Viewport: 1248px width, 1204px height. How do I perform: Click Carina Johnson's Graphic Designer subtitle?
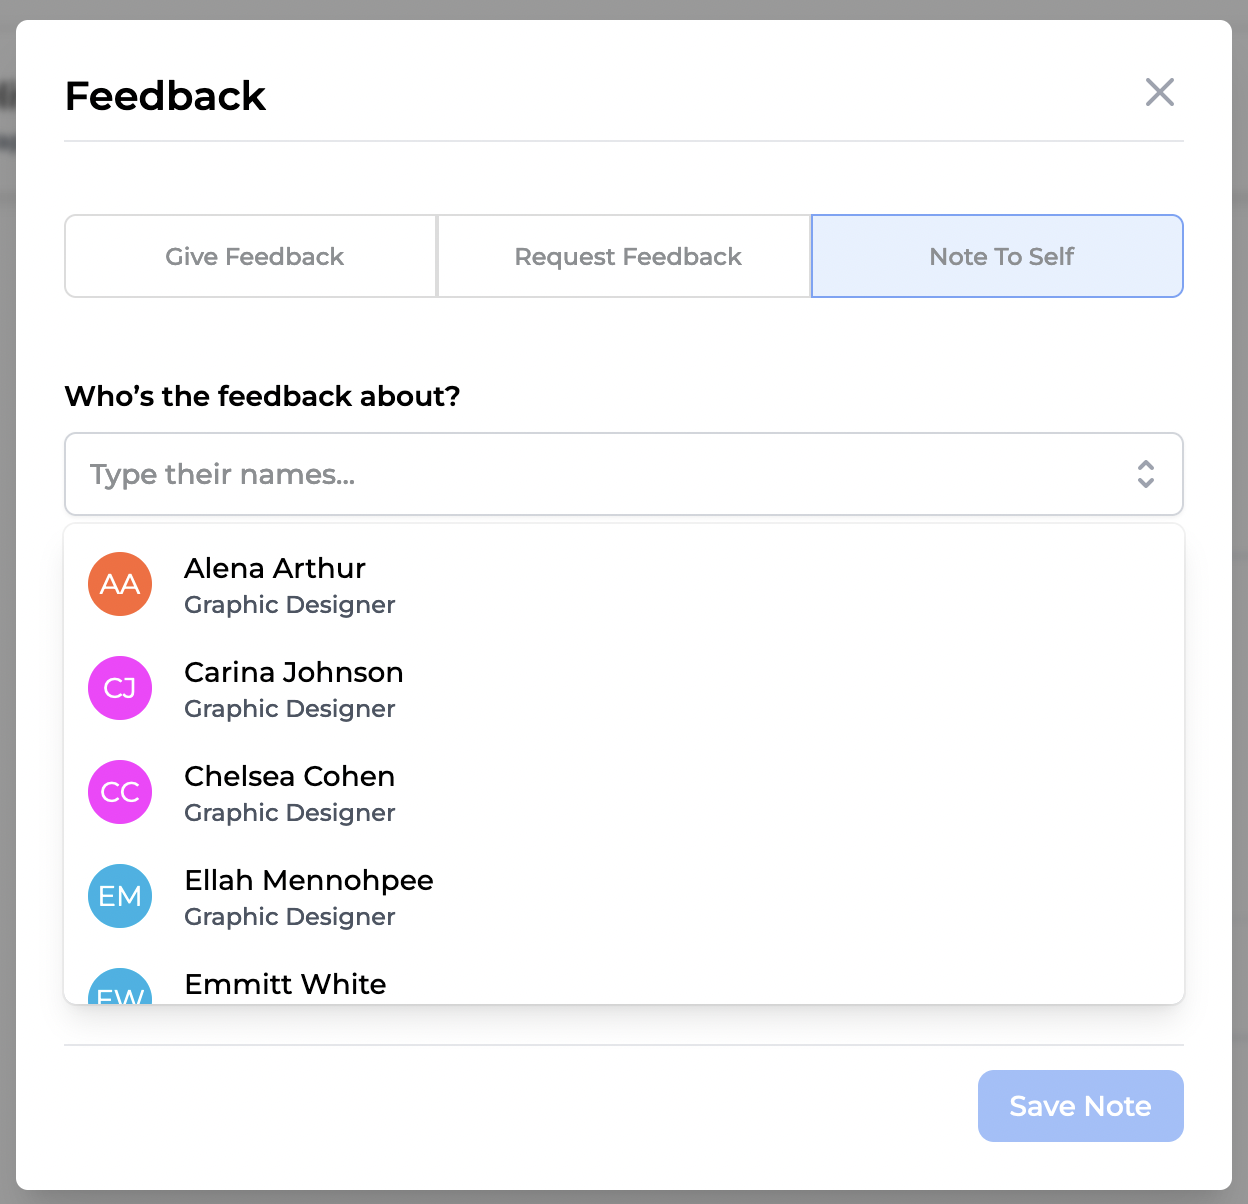[290, 709]
